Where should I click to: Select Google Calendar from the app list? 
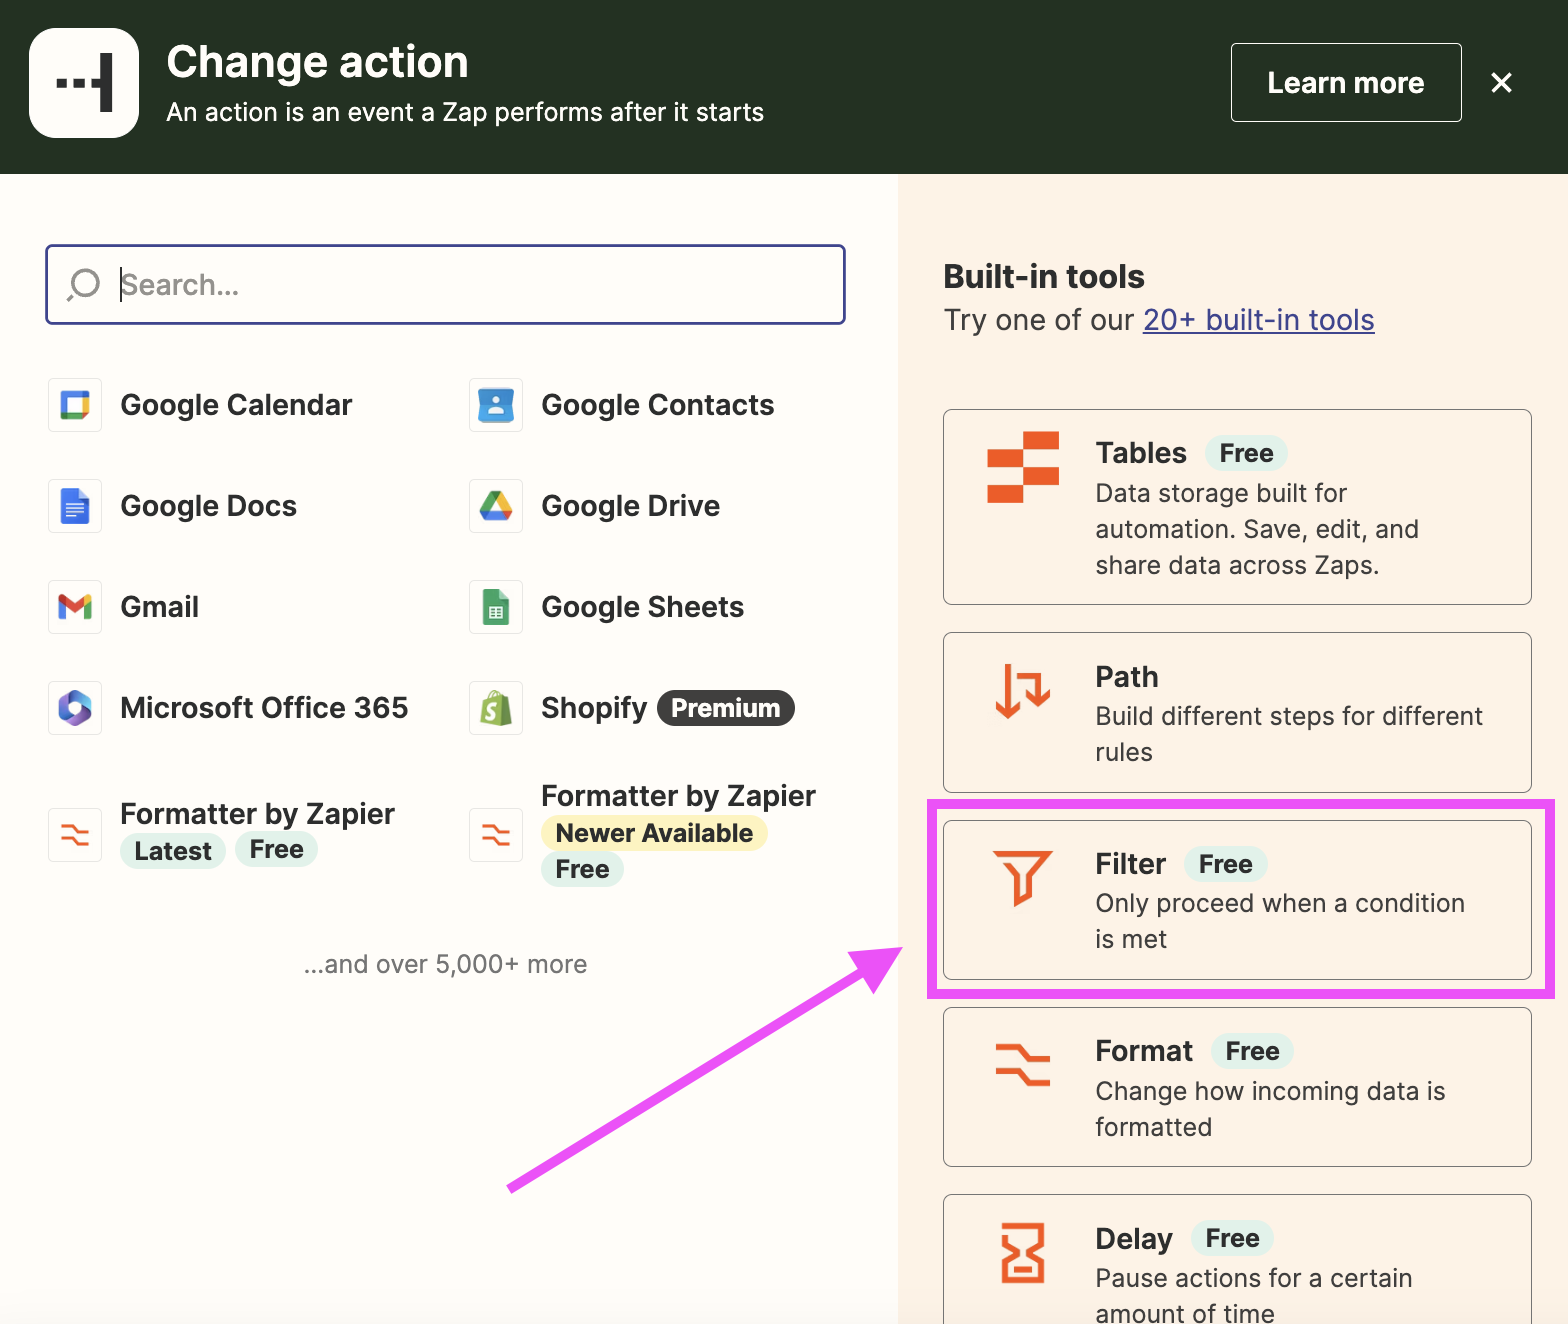[236, 405]
